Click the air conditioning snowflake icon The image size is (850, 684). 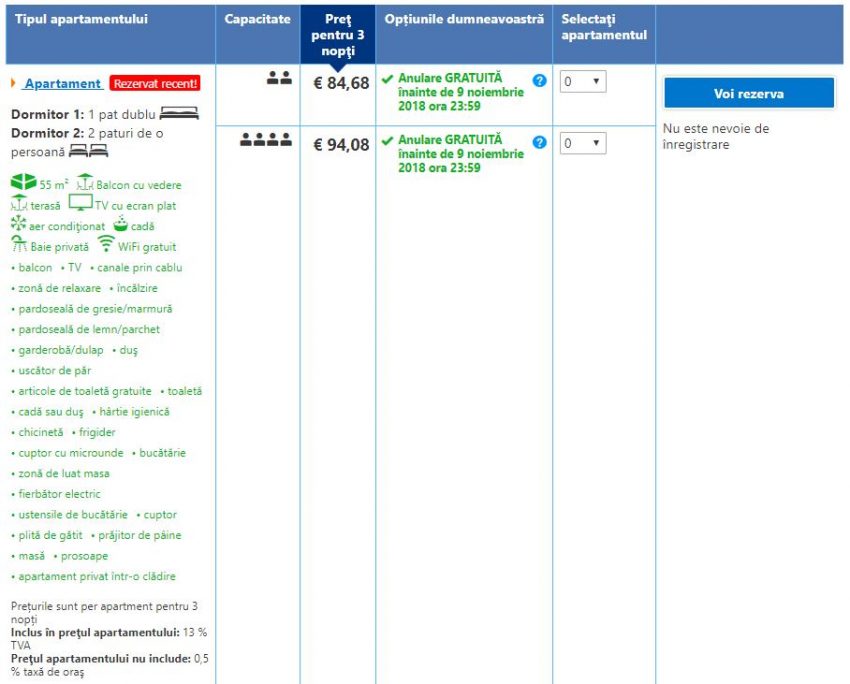click(19, 225)
